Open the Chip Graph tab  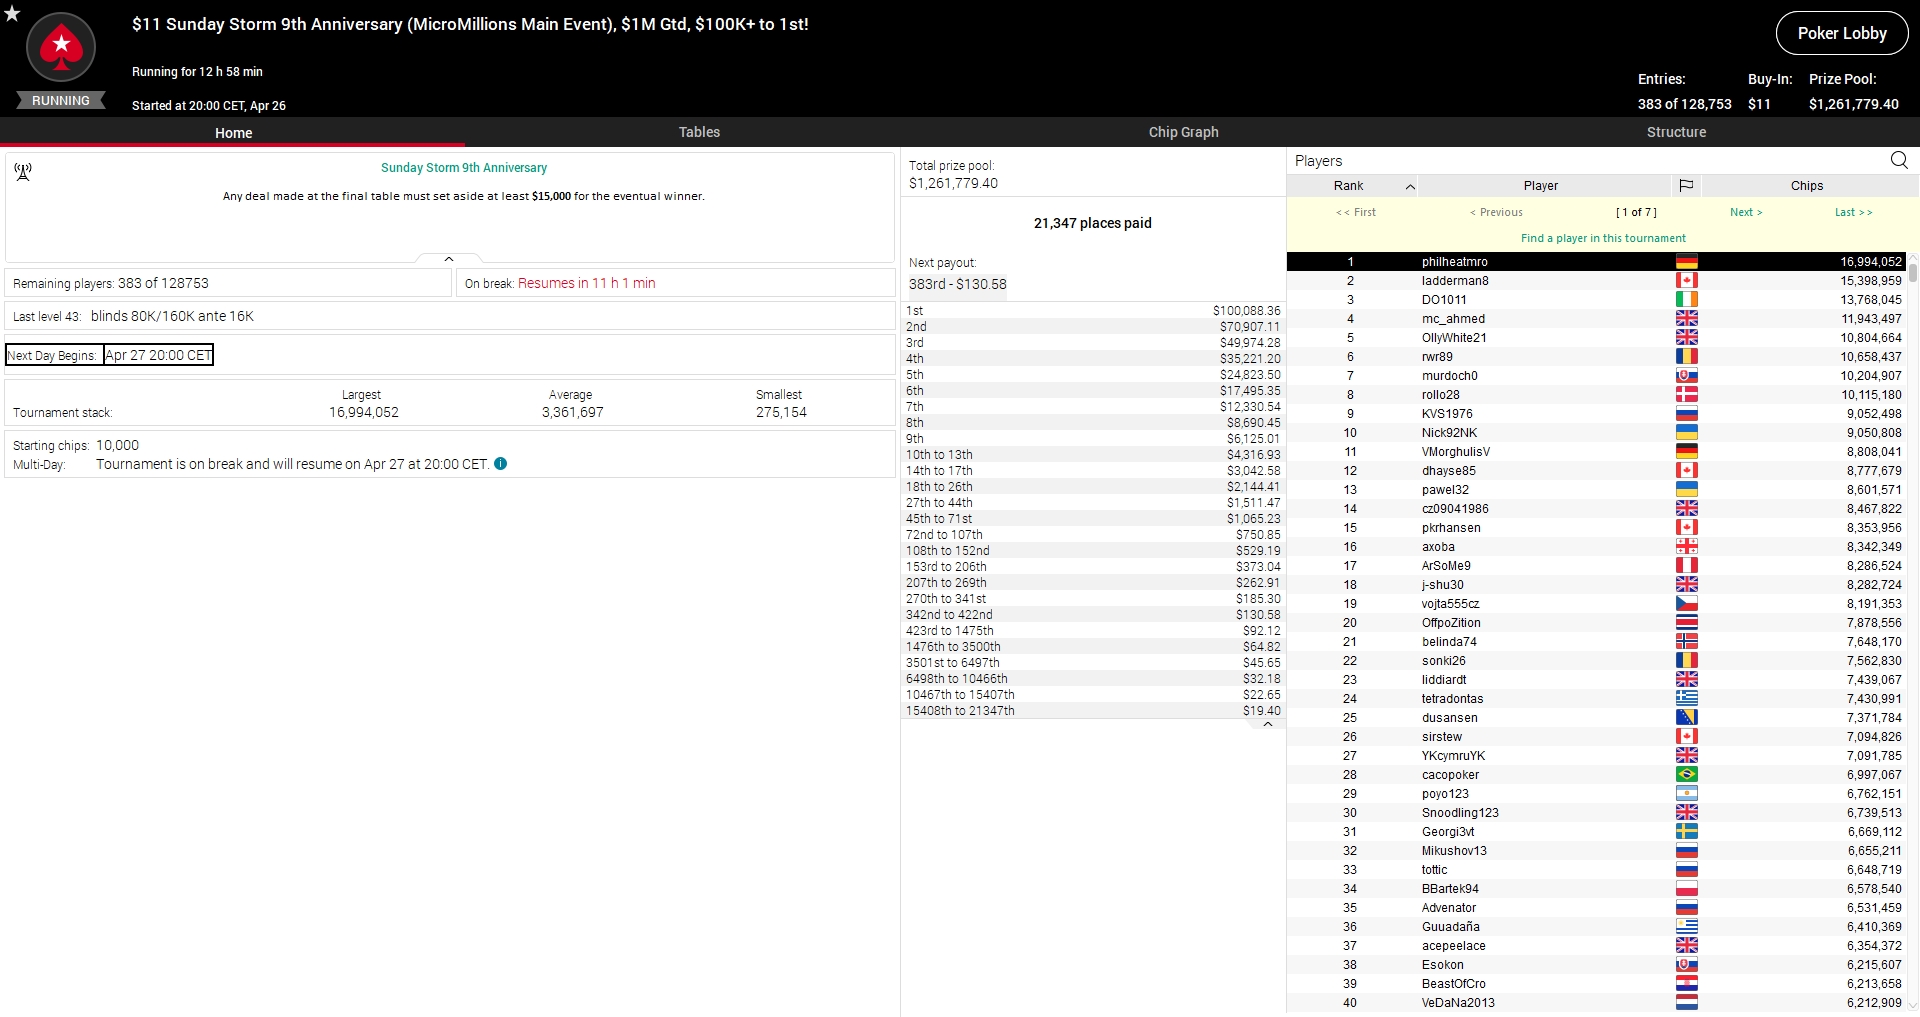click(1183, 132)
